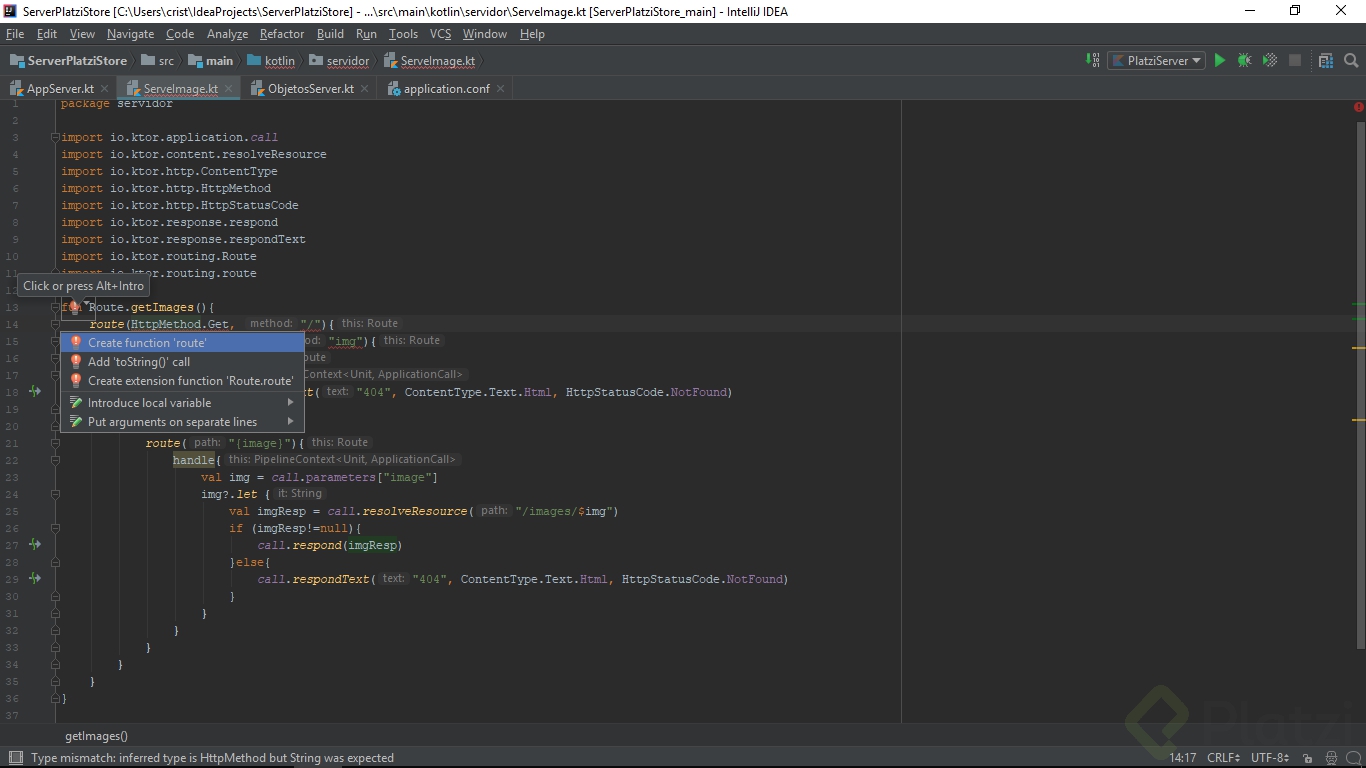Open the Project Structure icon
1366x768 pixels.
pyautogui.click(x=1326, y=61)
